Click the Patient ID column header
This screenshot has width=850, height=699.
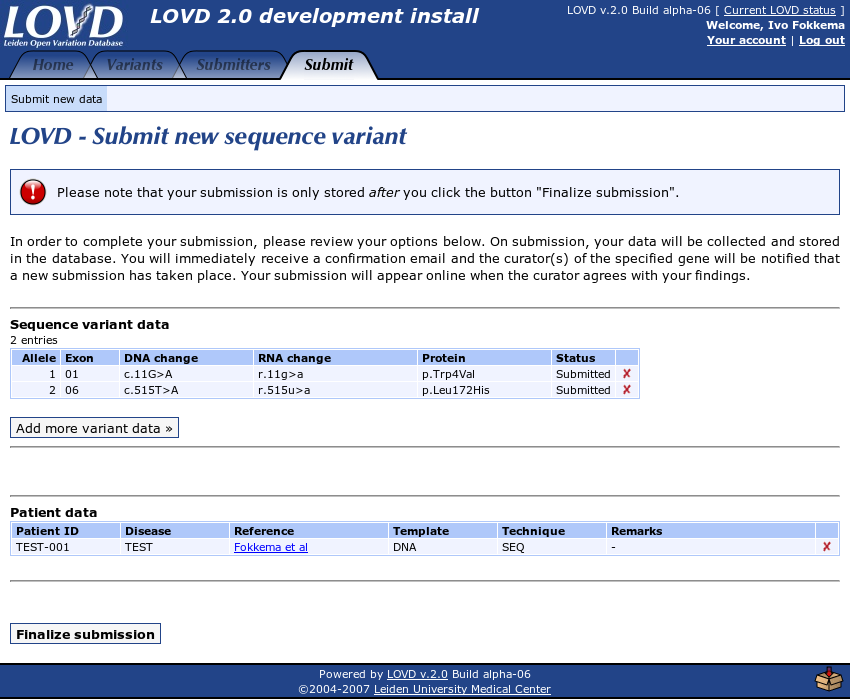click(66, 531)
